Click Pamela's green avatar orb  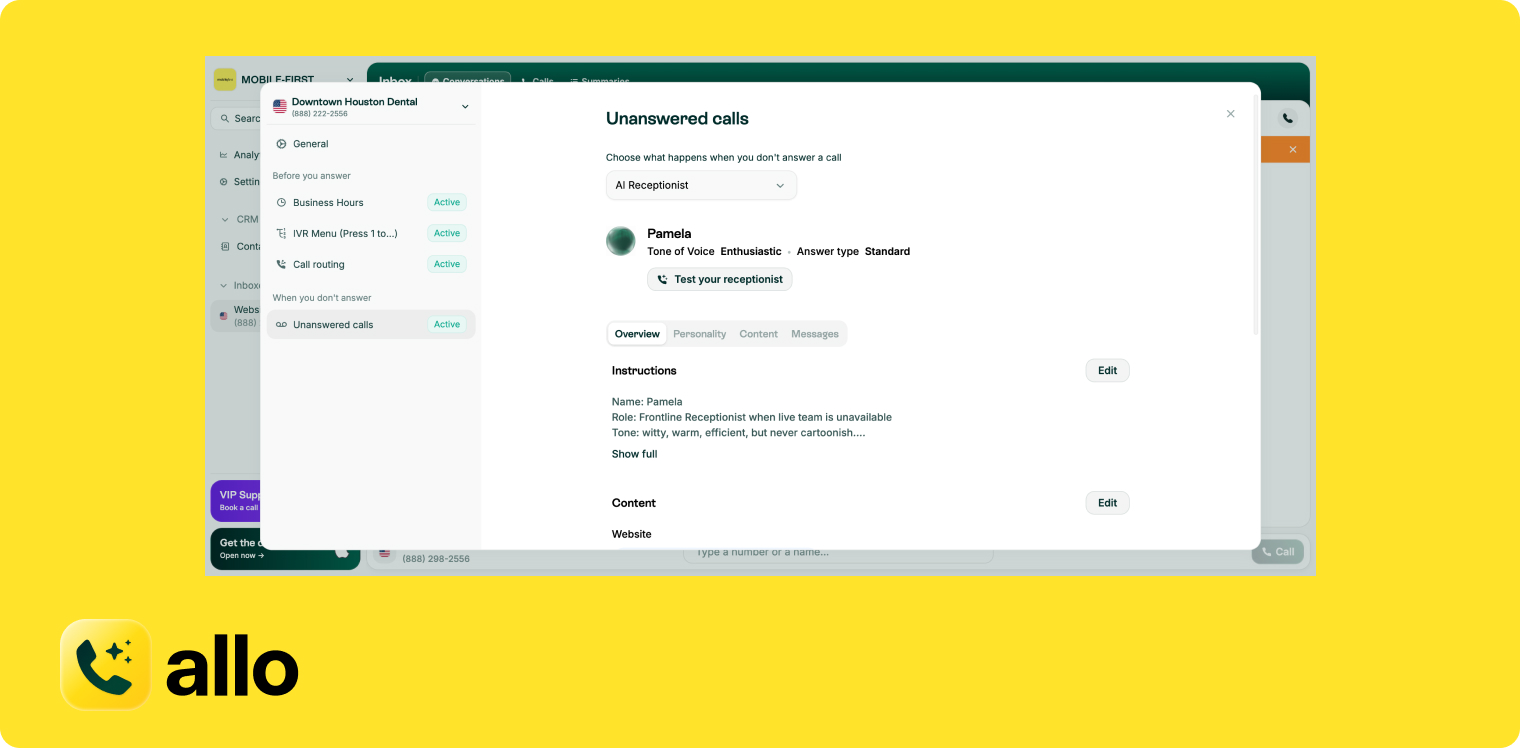tap(621, 241)
